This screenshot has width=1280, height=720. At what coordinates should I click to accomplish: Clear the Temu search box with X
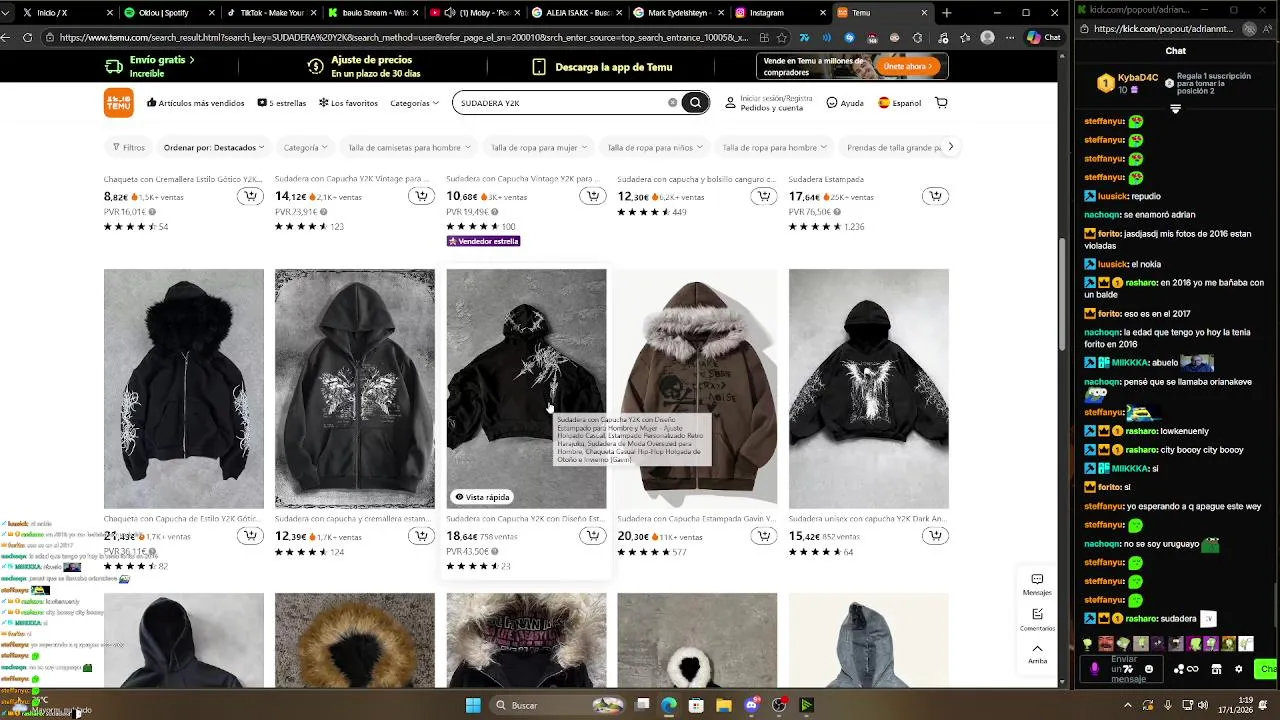672,103
